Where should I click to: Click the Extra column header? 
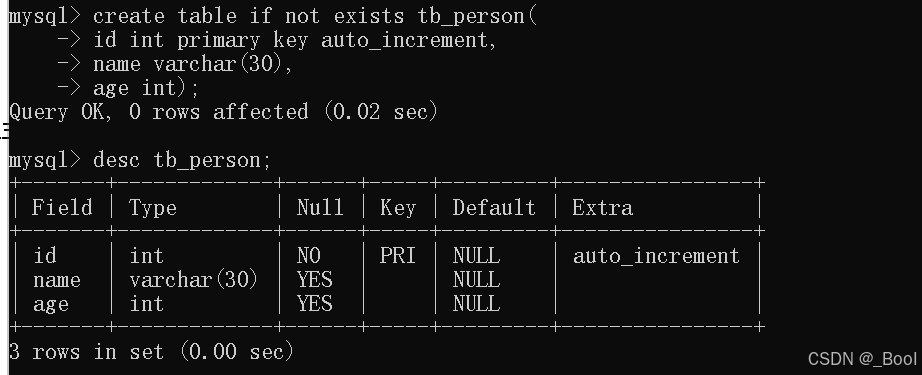click(x=602, y=207)
